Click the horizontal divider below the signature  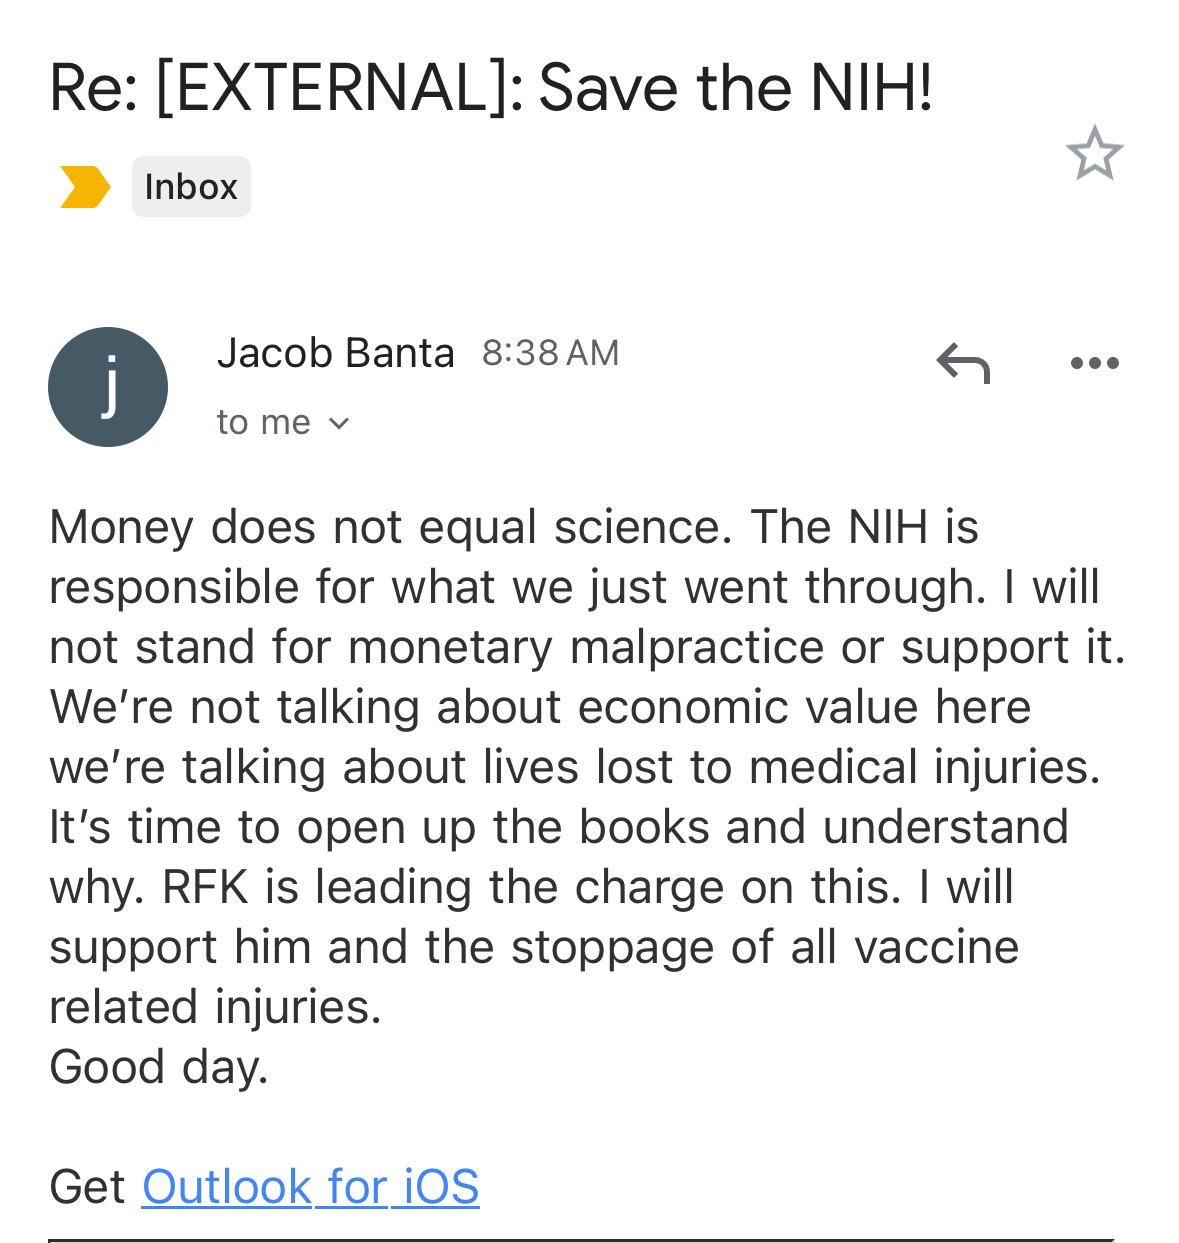(580, 1240)
